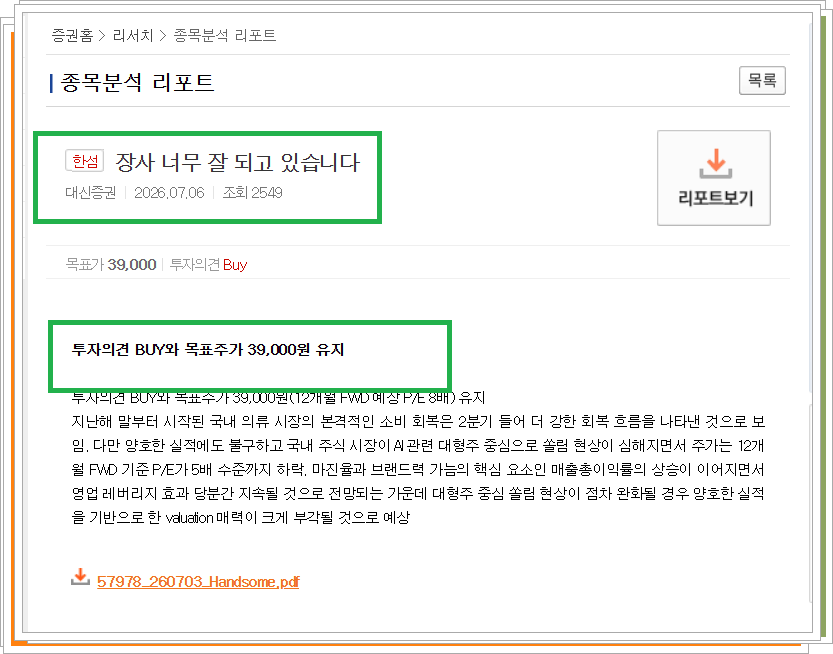The image size is (833, 654).
Task: Click the report date 2026.07.06
Action: point(169,192)
